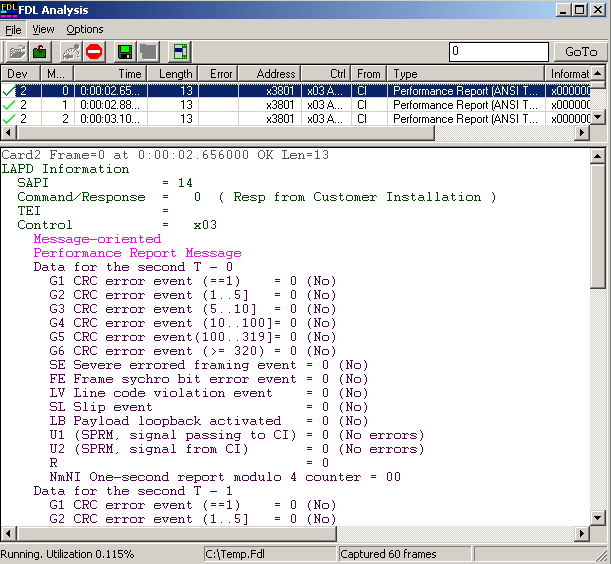Click the scroll up arrow of decode pane
Image resolution: width=611 pixels, height=564 pixels.
[x=598, y=156]
